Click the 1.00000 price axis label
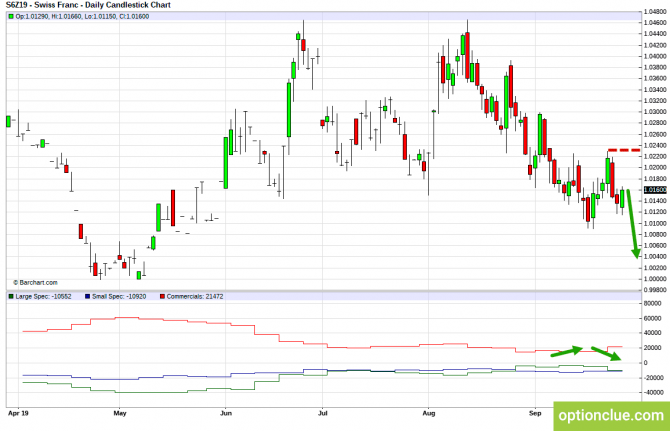Viewport: 670px width, 431px height. coord(655,279)
